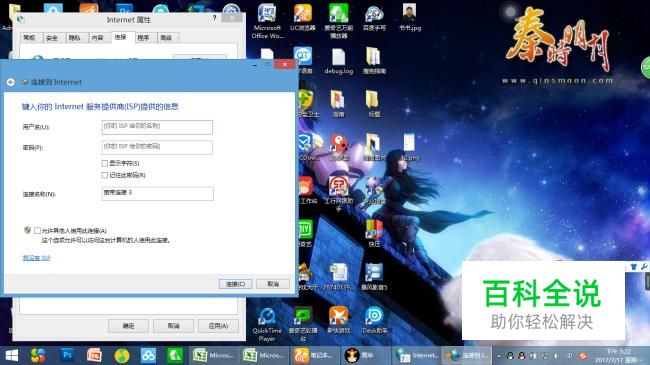Open the 内容 tab in Internet 属性

point(97,38)
